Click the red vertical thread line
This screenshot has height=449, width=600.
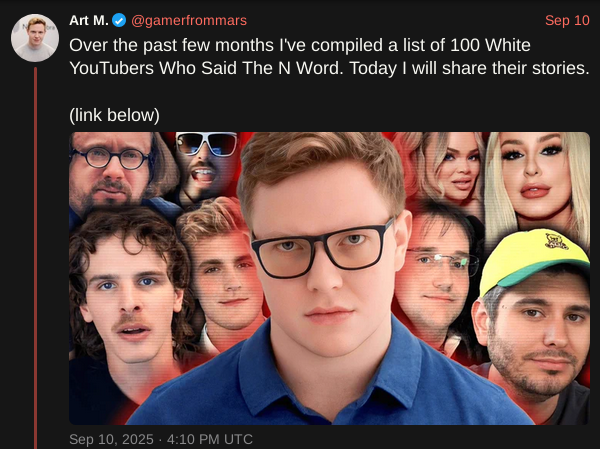pos(36,258)
